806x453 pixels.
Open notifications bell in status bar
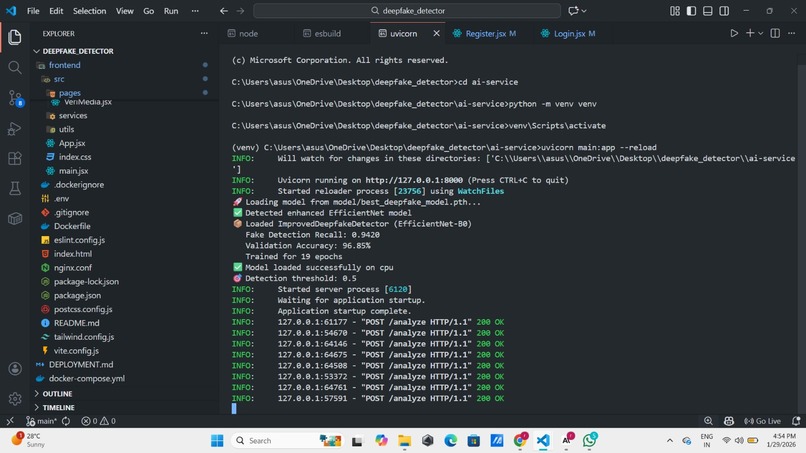796,421
